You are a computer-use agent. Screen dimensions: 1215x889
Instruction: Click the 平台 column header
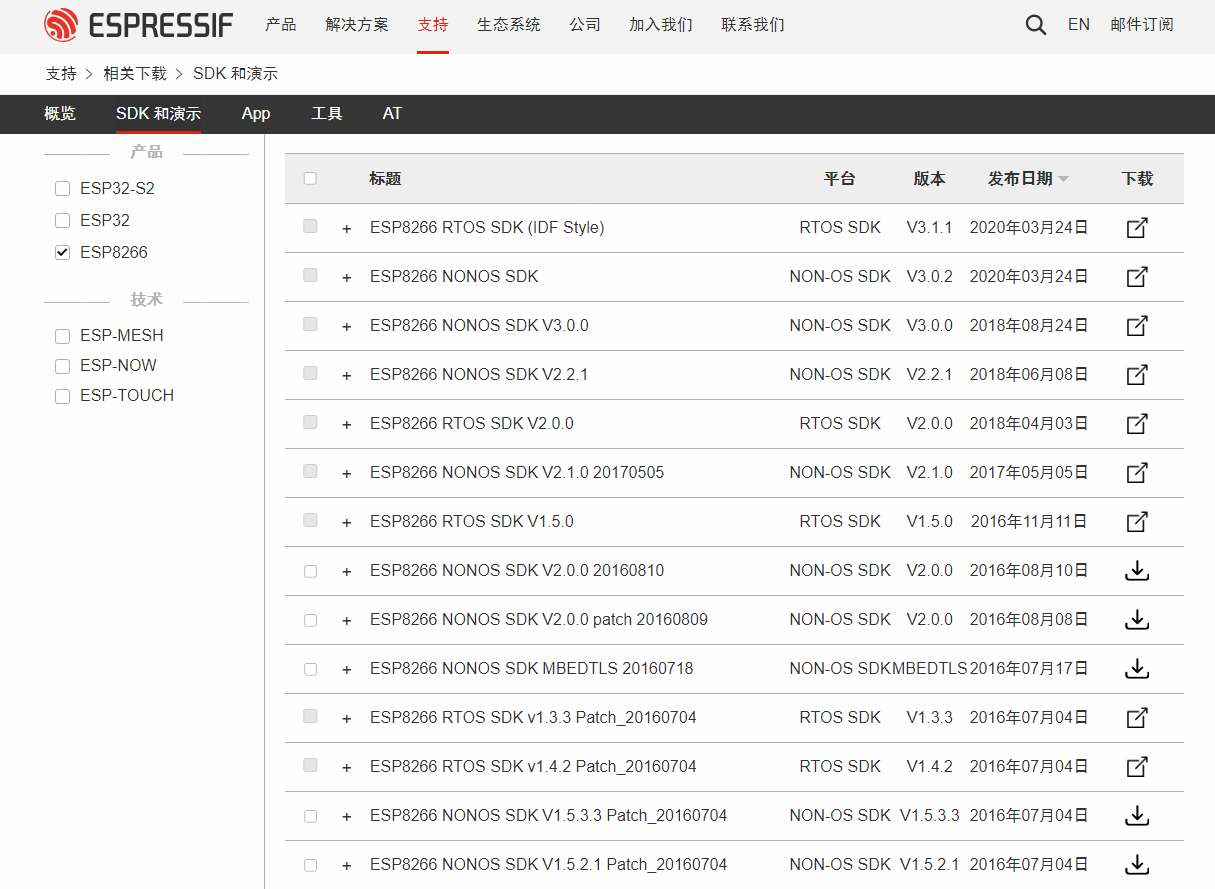(x=840, y=179)
